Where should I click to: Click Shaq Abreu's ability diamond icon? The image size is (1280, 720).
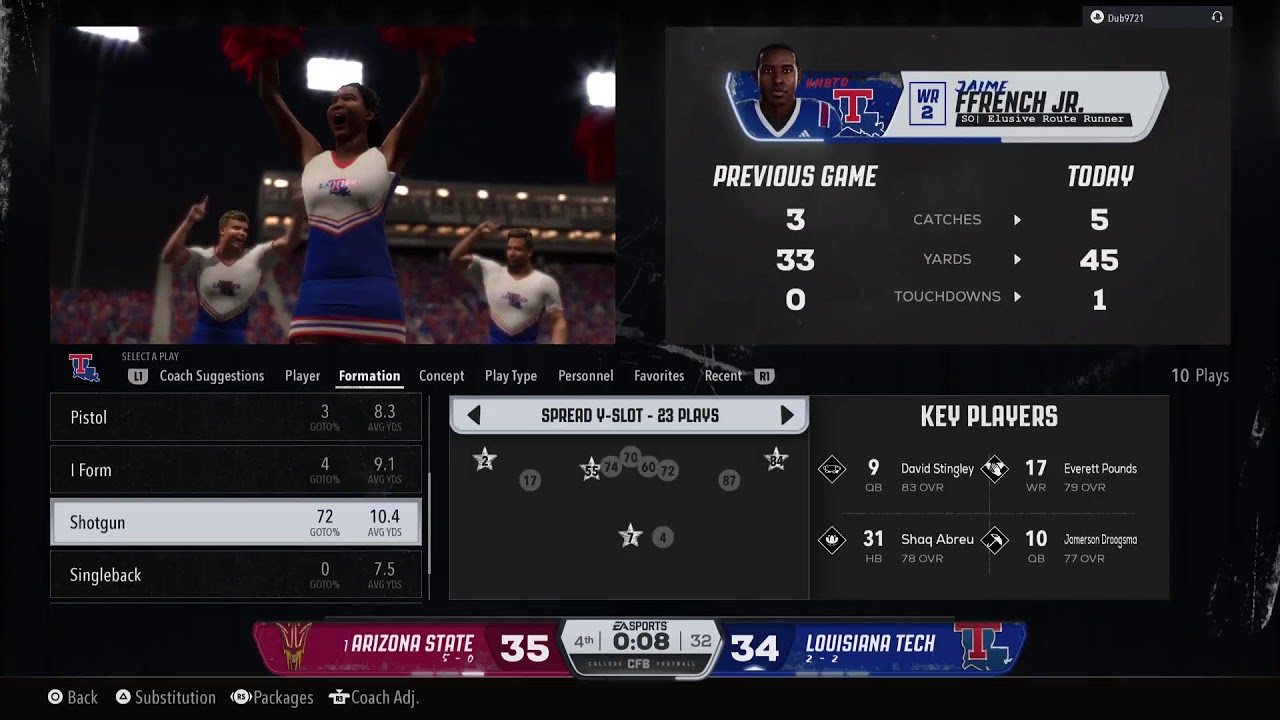(x=832, y=540)
